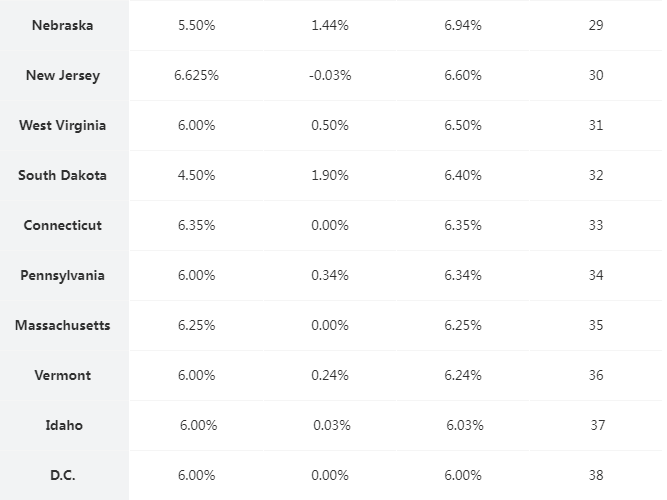Select Vermont's 6.24% combined rate
Viewport: 667px width, 500px height.
point(463,375)
